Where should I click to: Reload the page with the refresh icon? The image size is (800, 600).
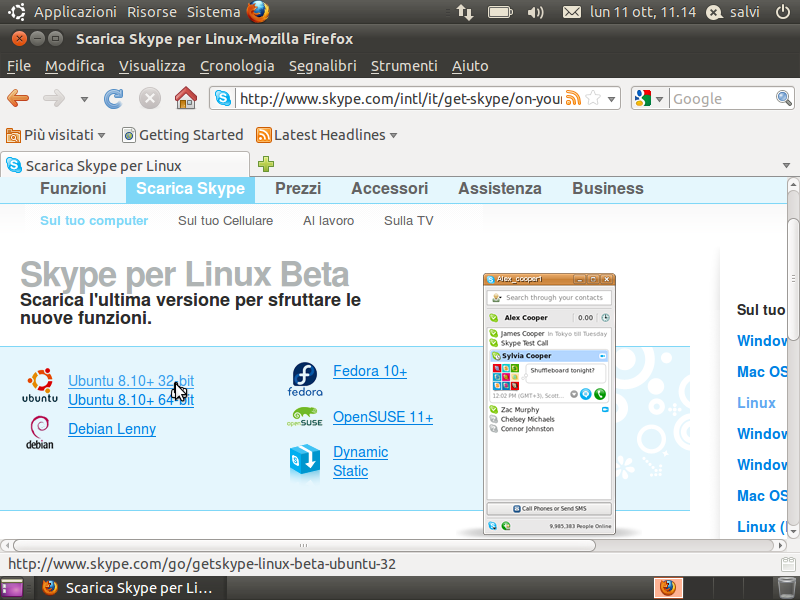(x=113, y=98)
